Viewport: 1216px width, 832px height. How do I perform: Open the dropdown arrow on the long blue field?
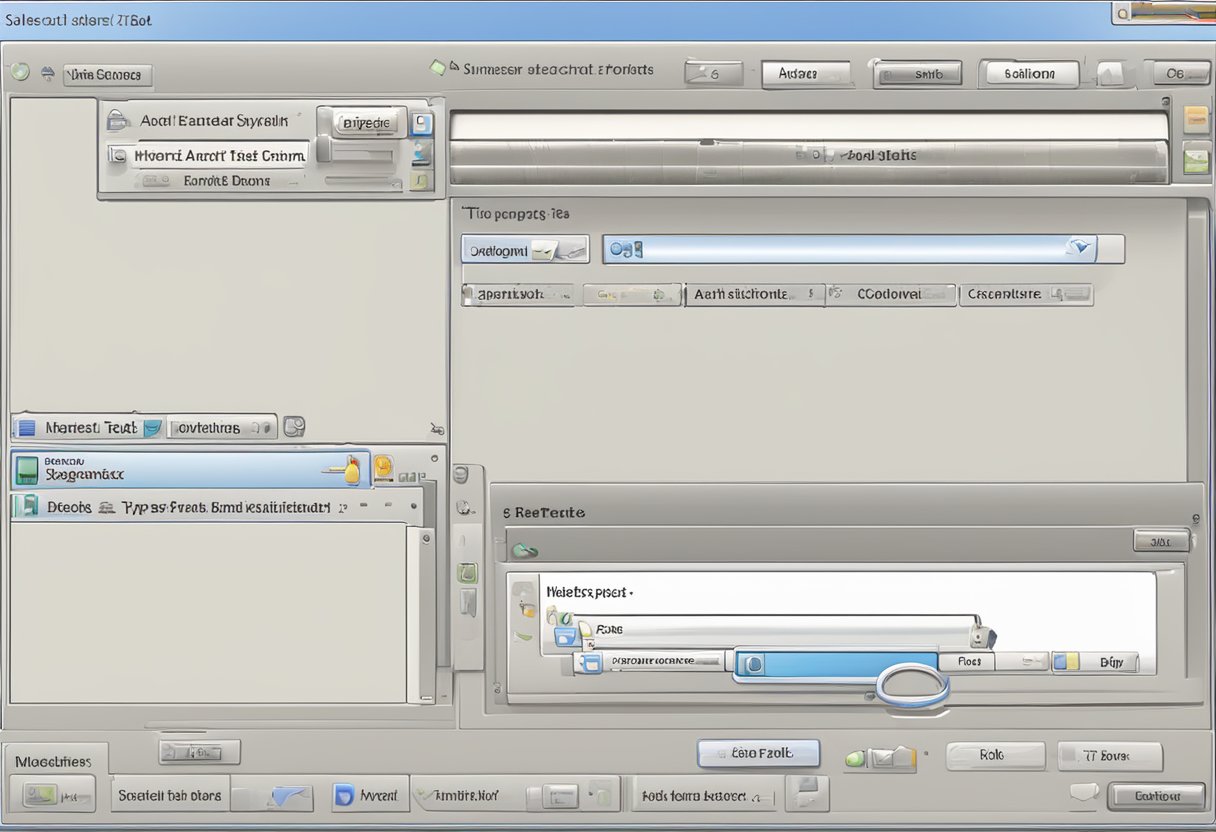coord(1079,248)
